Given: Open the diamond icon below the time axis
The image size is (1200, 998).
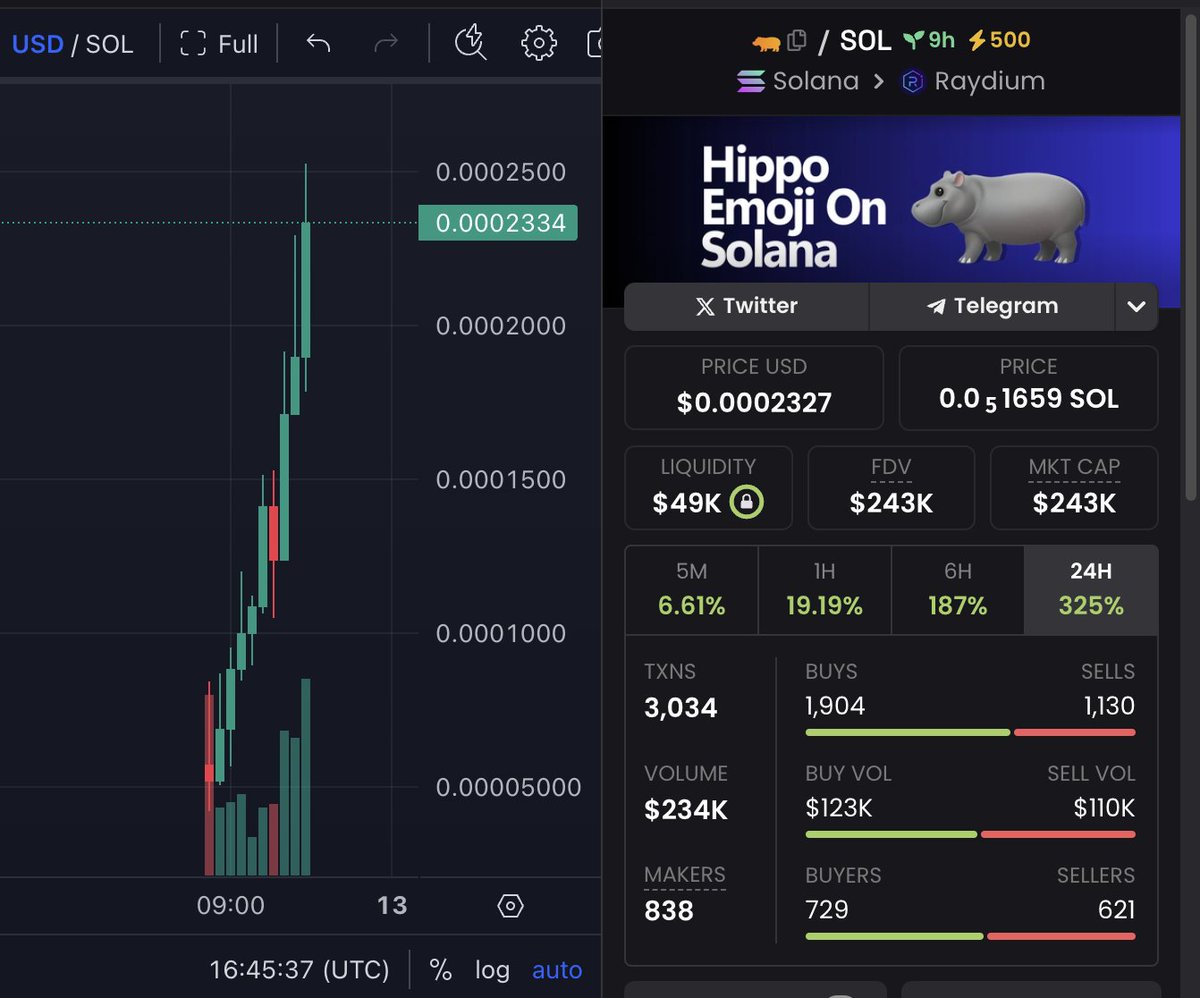Looking at the screenshot, I should (511, 905).
